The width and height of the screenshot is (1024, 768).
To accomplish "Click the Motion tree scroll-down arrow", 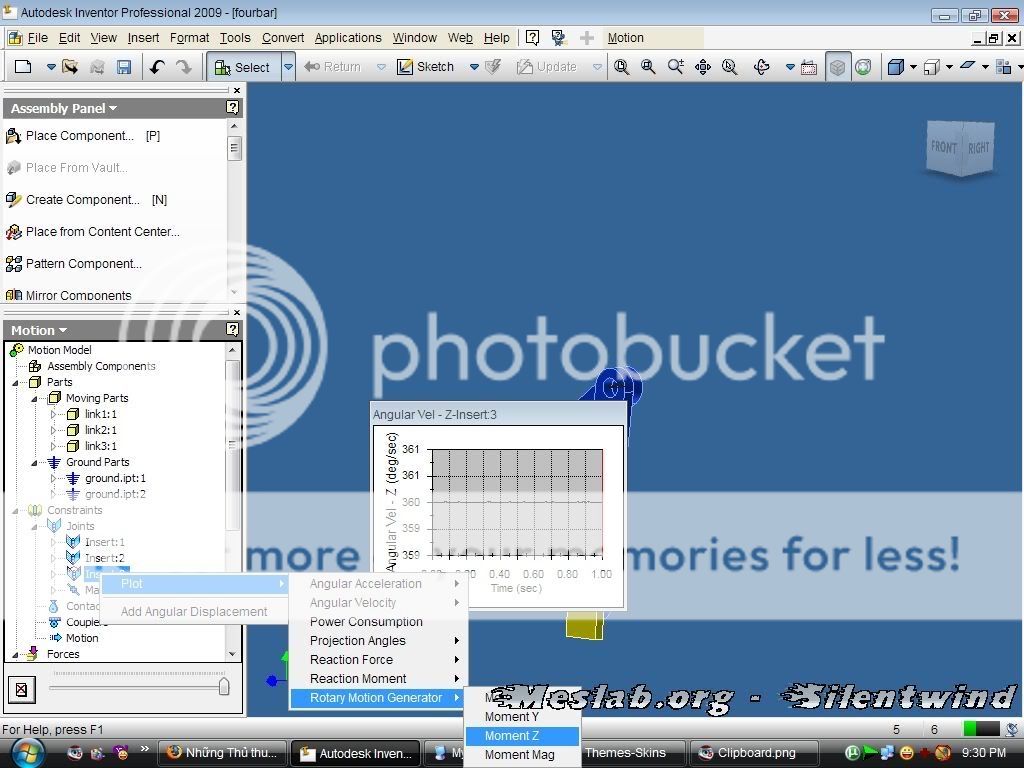I will tap(232, 654).
